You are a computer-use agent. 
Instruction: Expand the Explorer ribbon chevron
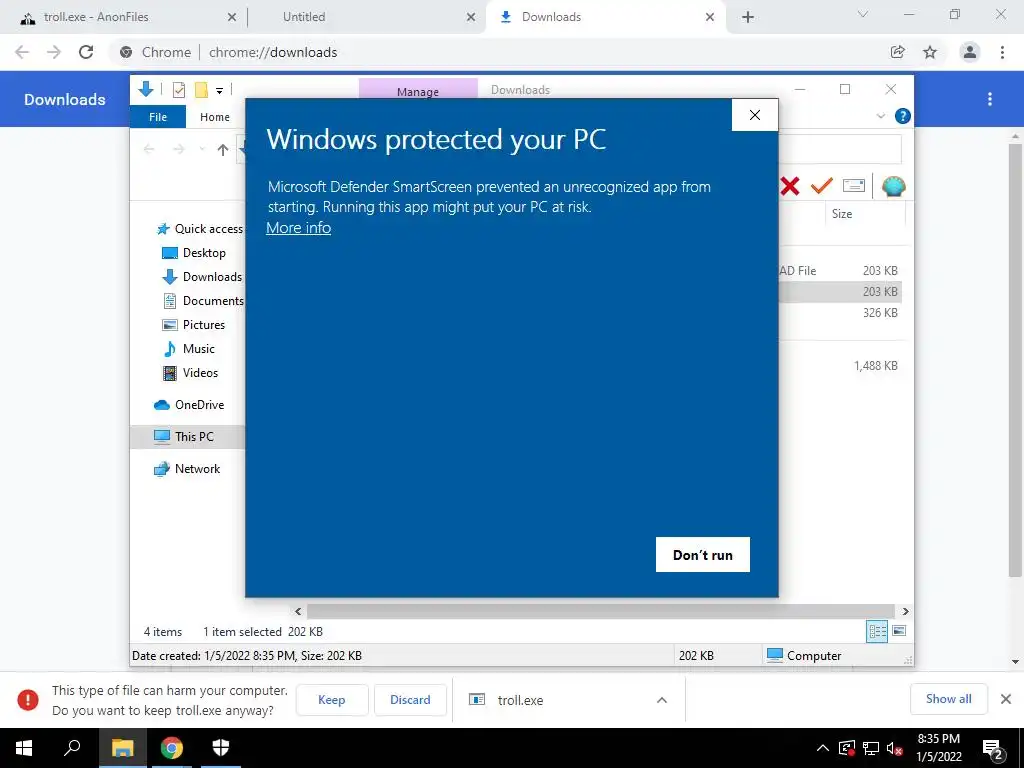point(880,116)
